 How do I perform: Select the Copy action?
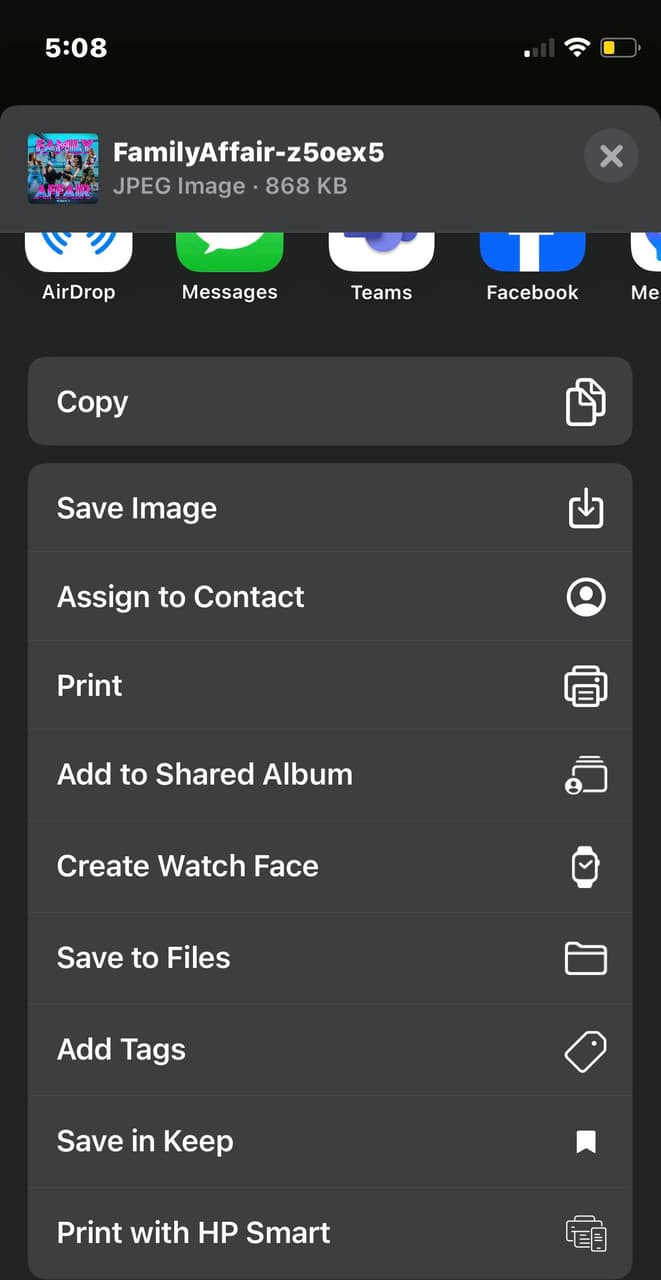[x=93, y=402]
